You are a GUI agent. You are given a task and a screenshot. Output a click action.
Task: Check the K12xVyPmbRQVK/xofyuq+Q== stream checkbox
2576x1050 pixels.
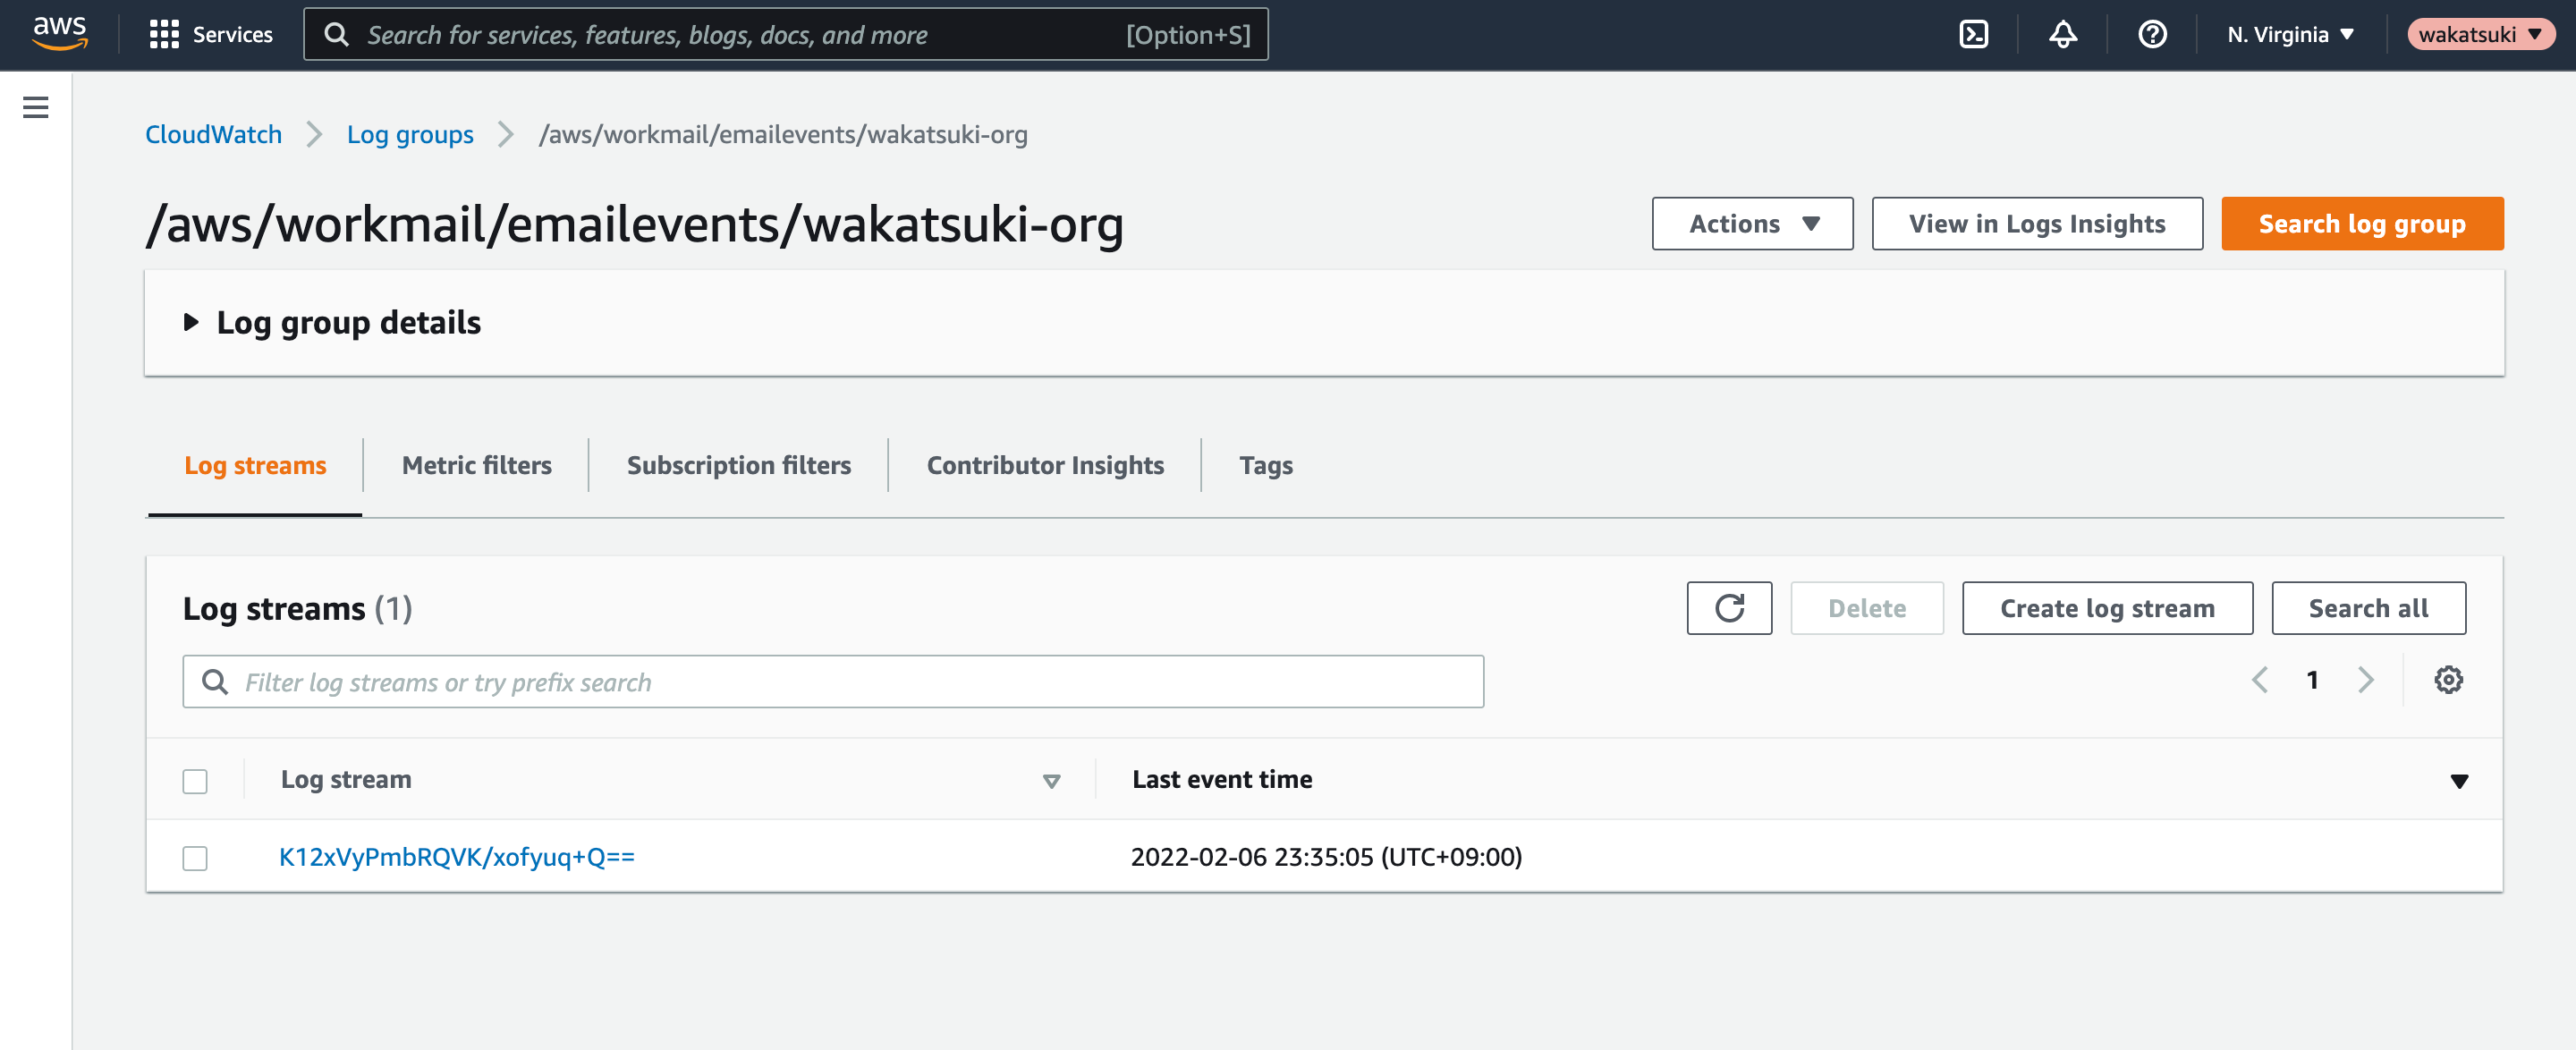[x=195, y=858]
